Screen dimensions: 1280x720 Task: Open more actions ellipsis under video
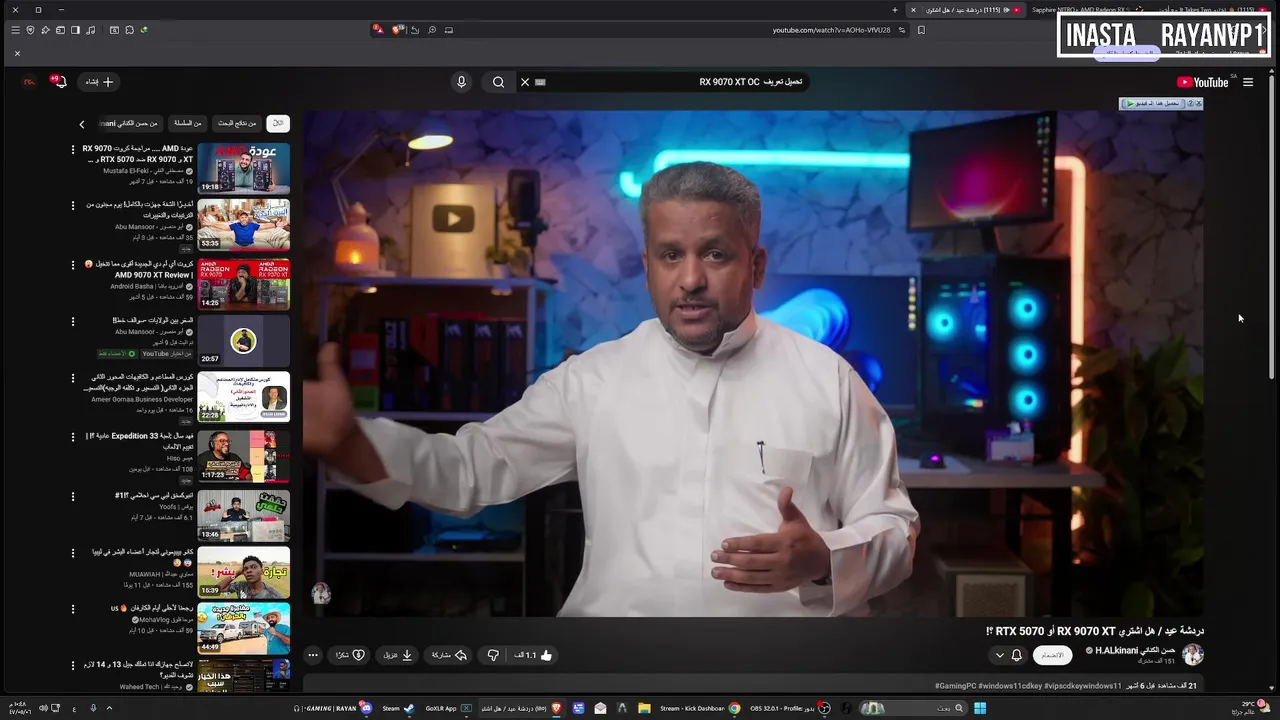[x=313, y=655]
